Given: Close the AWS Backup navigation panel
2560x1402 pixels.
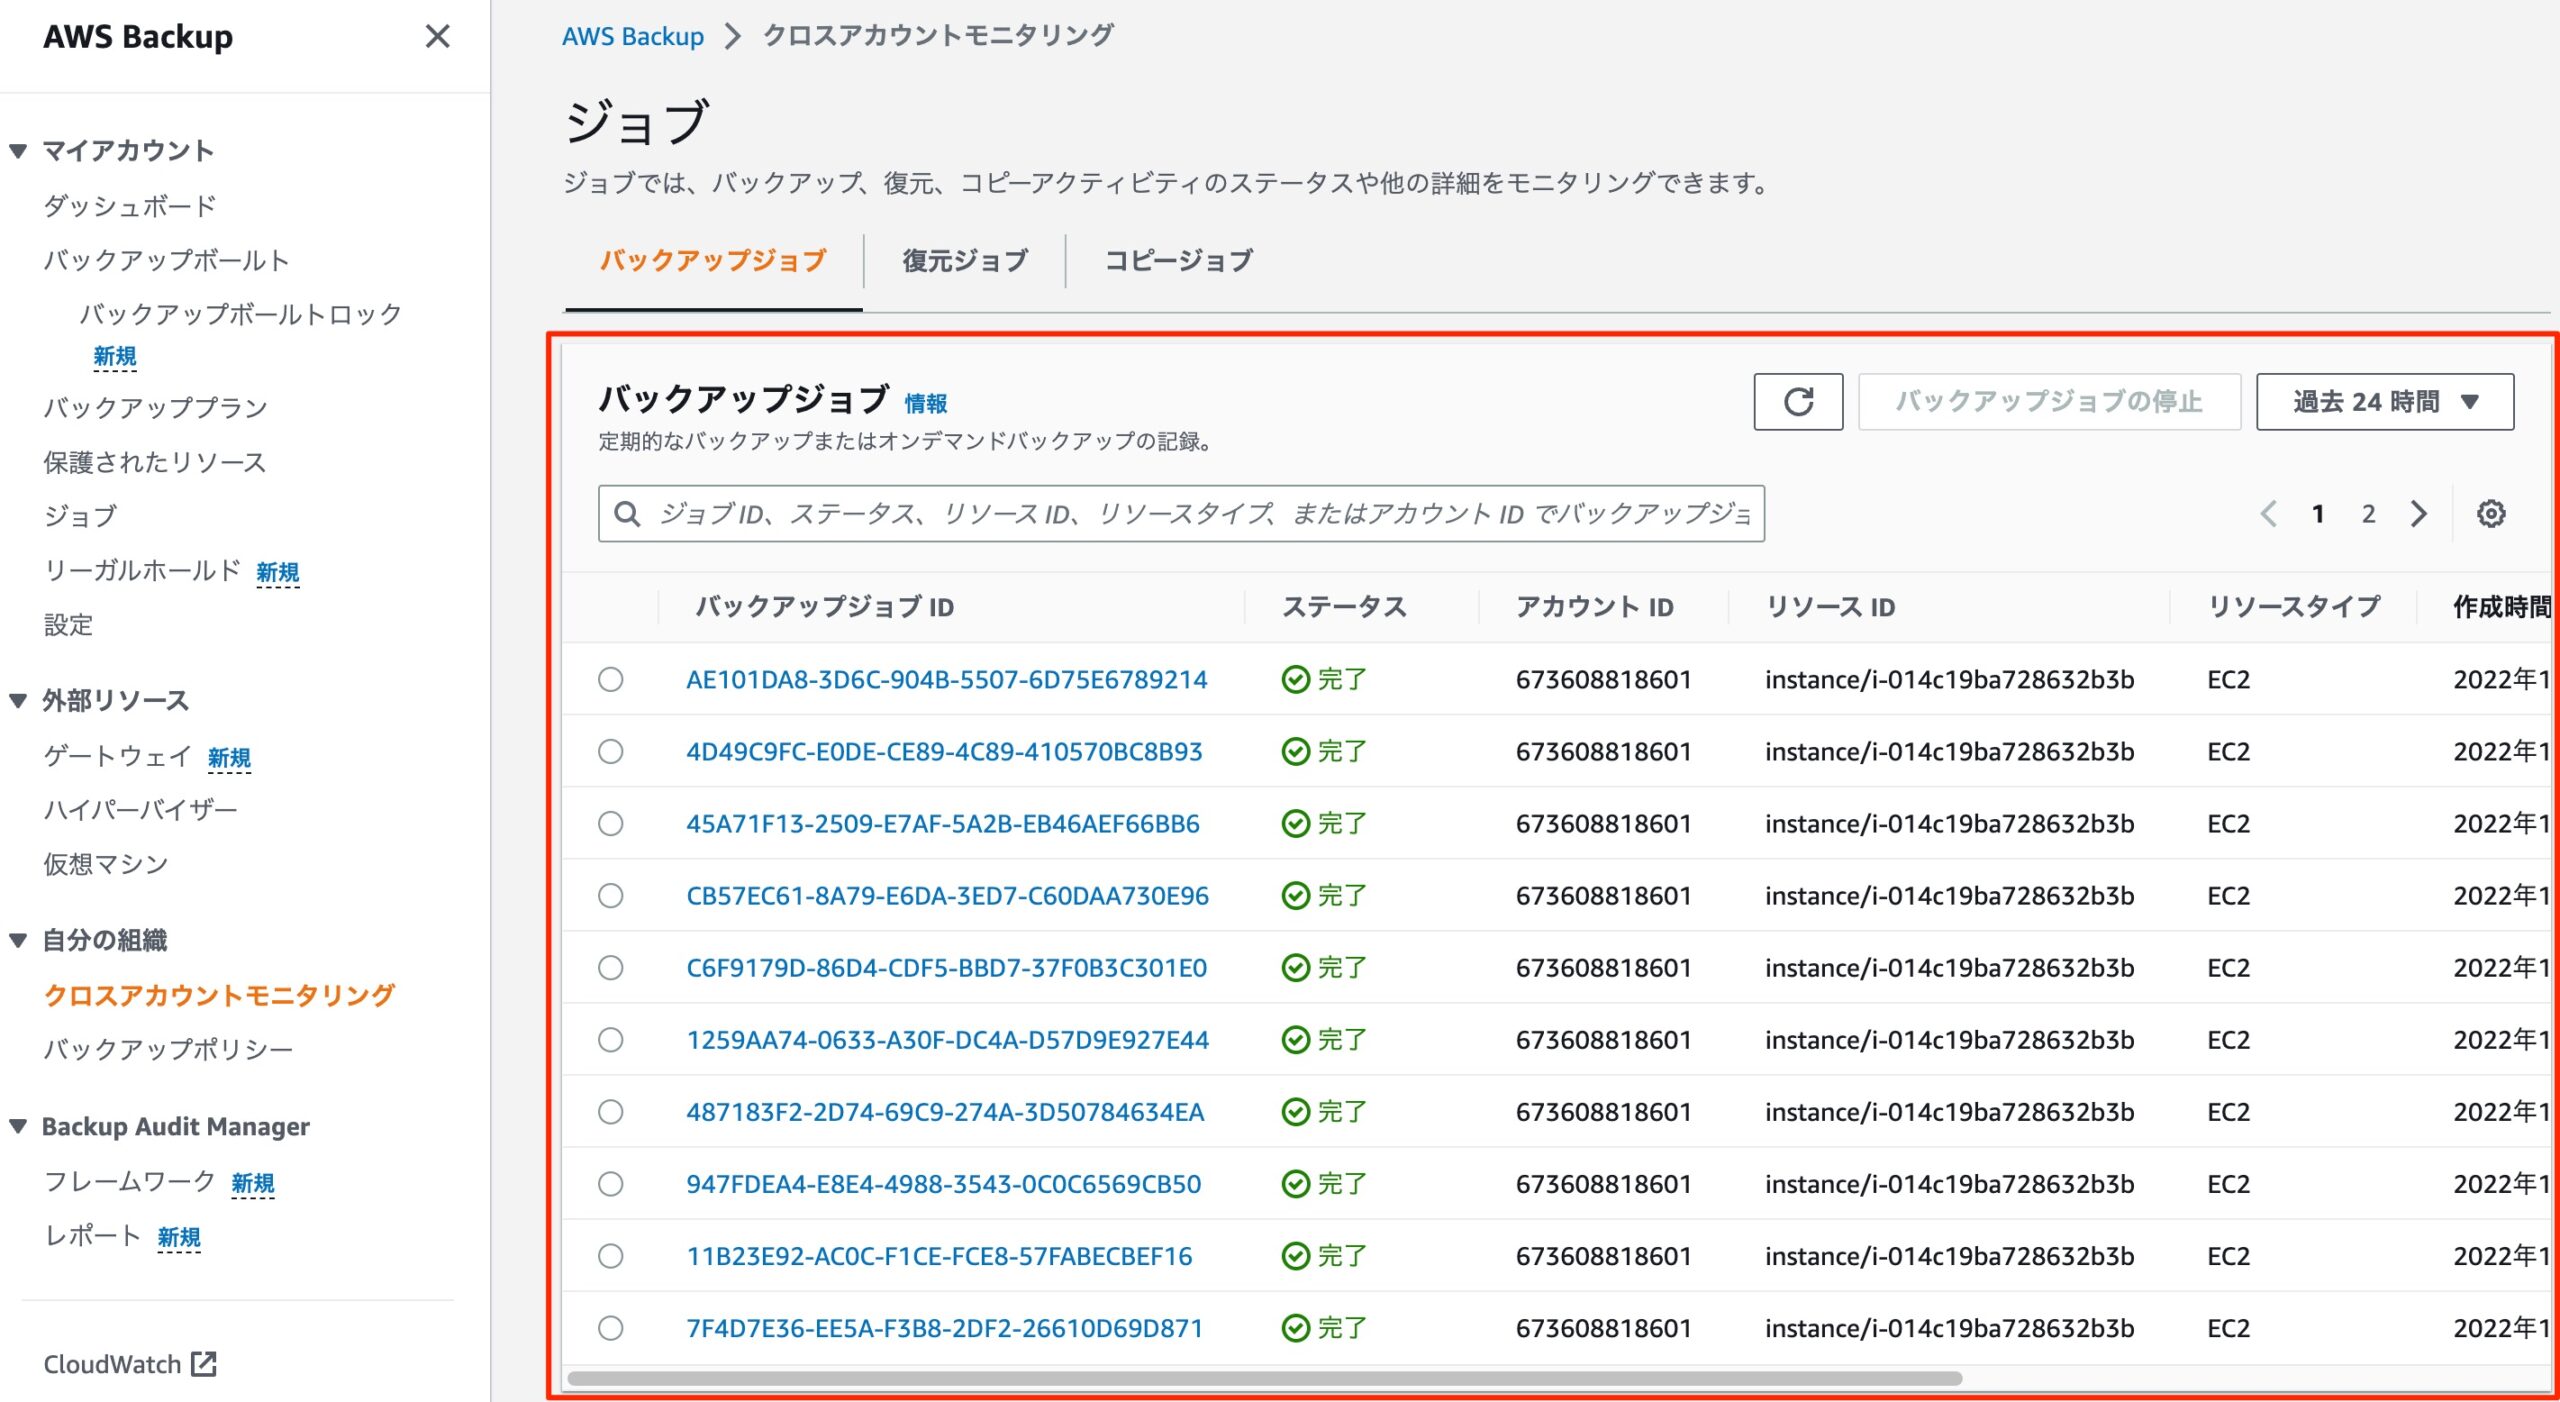Looking at the screenshot, I should 437,37.
